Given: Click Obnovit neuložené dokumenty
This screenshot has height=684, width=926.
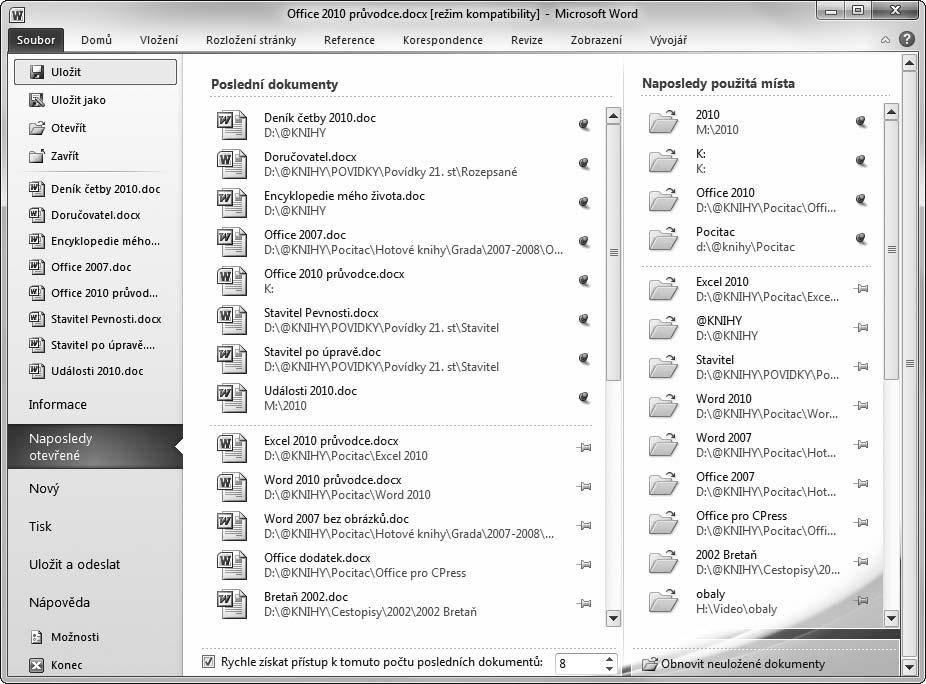Looking at the screenshot, I should point(733,664).
